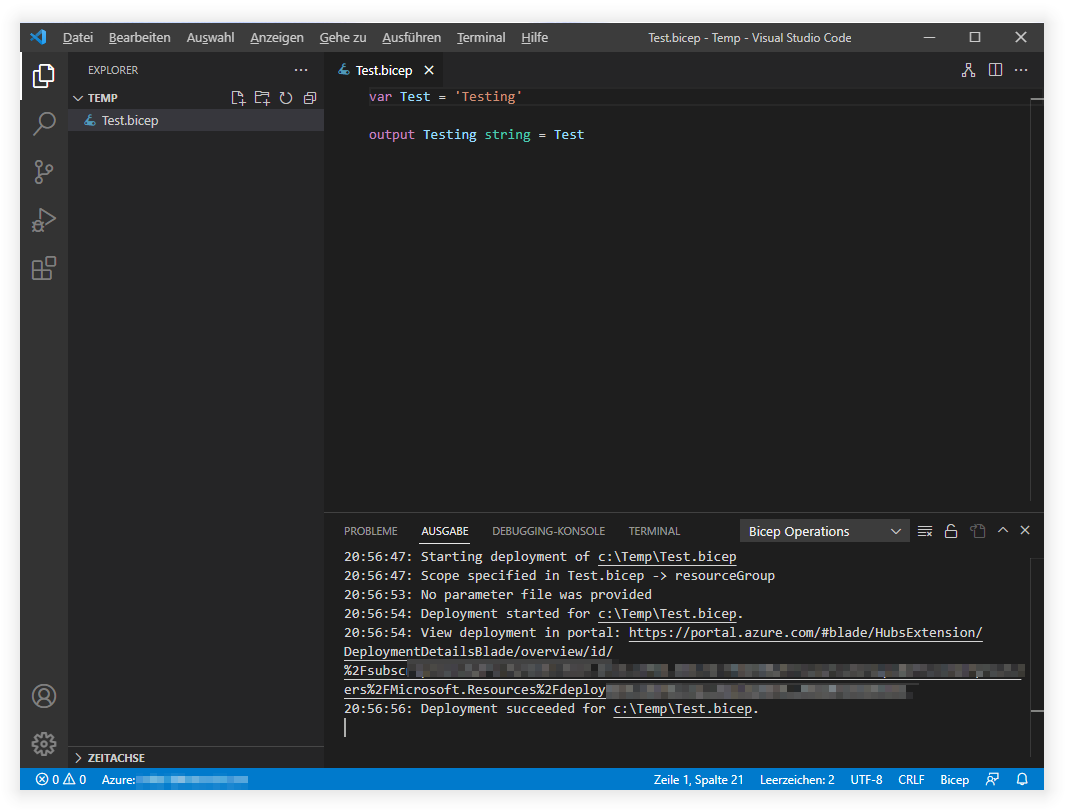Open output log in a new editor
1065x810 pixels.
click(x=977, y=531)
